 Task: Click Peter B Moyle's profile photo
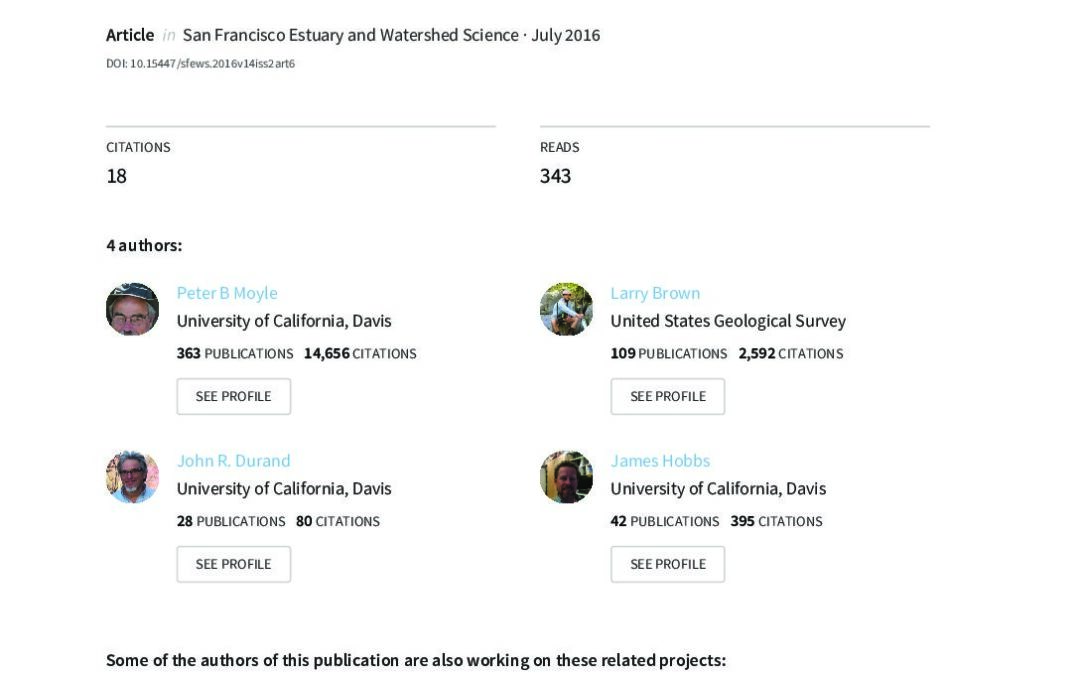[132, 309]
